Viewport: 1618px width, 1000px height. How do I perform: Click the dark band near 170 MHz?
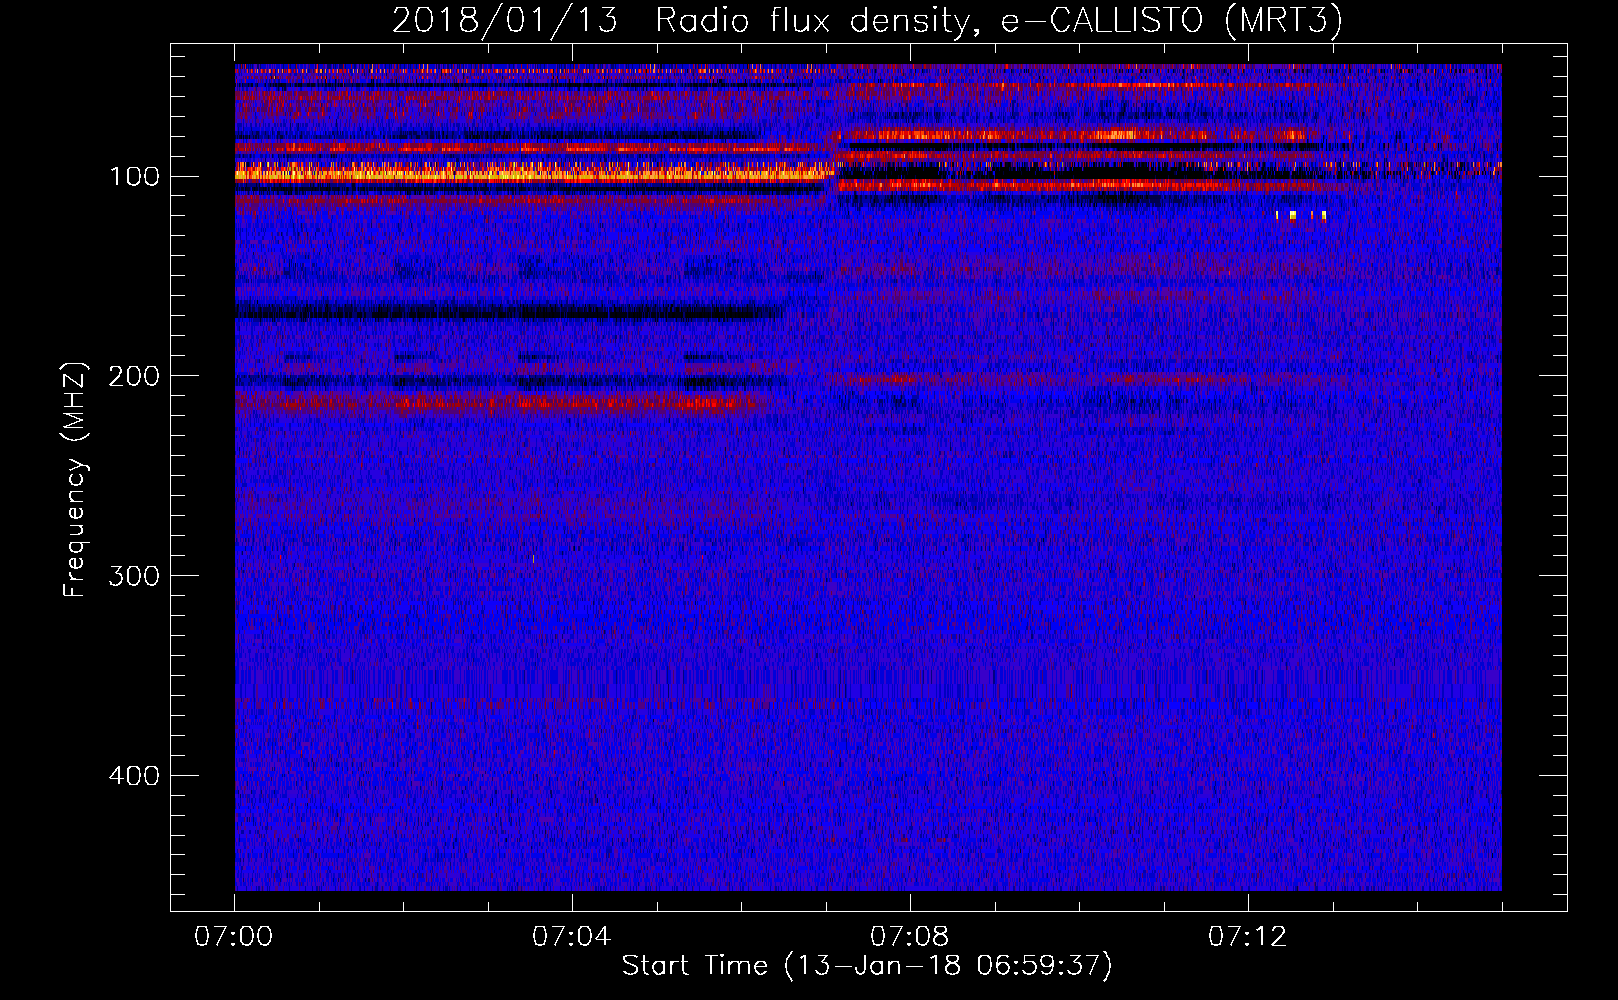(508, 313)
